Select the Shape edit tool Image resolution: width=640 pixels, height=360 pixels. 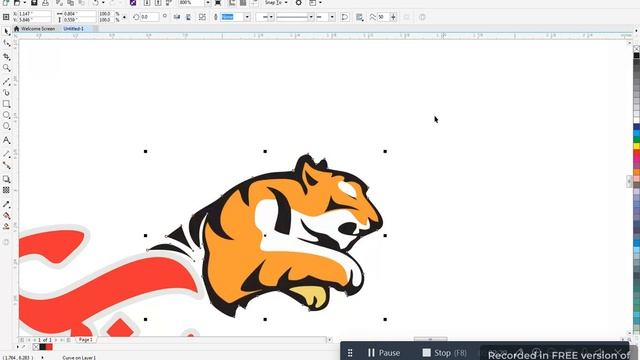pyautogui.click(x=6, y=43)
